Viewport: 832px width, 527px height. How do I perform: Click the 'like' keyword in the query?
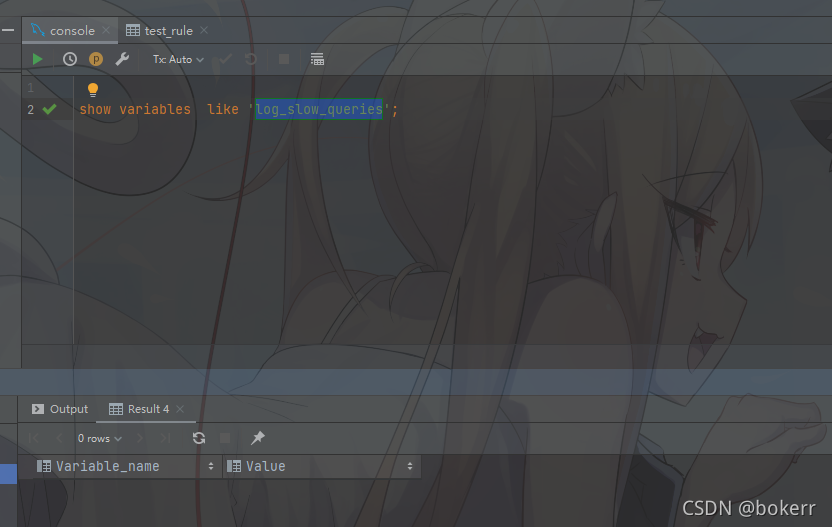click(223, 109)
